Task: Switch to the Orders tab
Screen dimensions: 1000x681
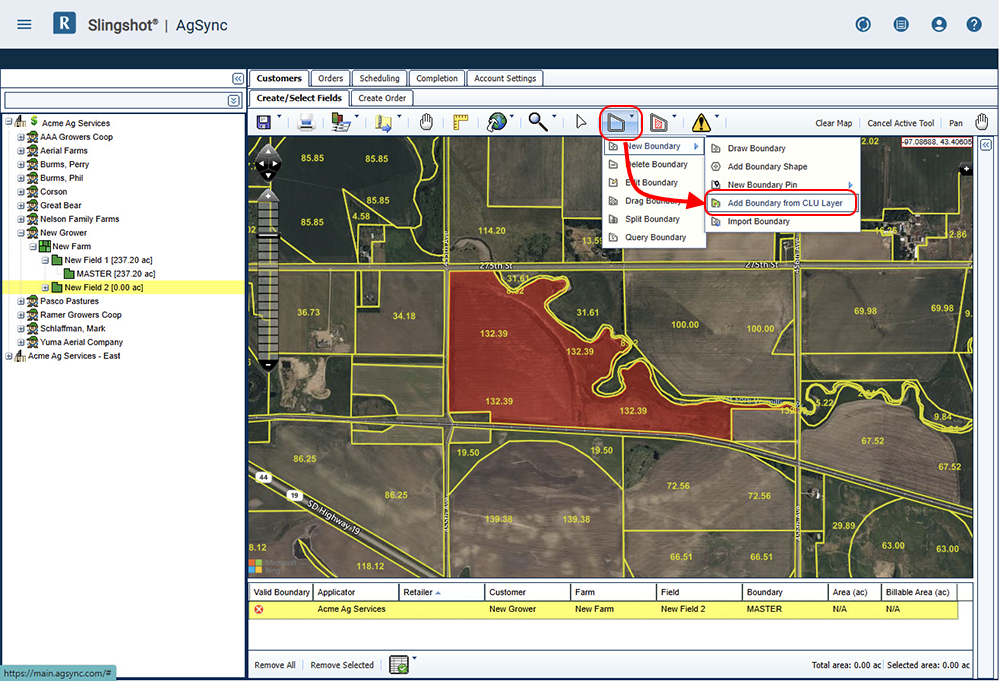Action: pyautogui.click(x=330, y=78)
